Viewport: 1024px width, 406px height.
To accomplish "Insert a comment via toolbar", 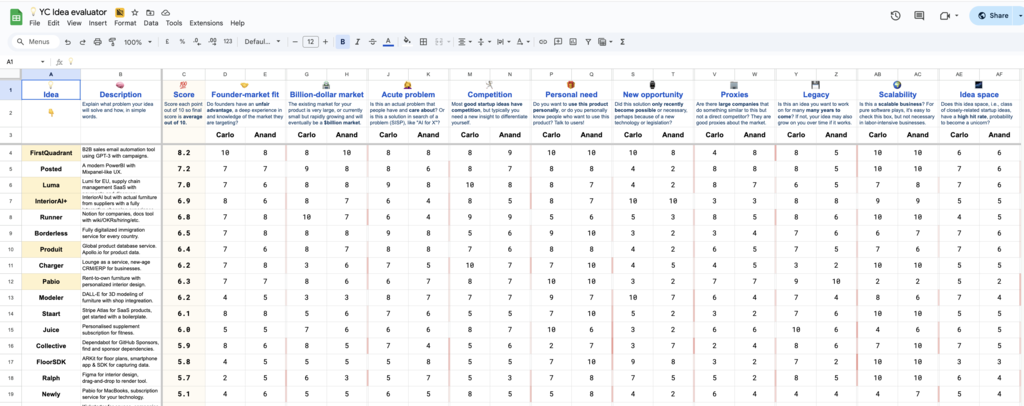I will click(x=558, y=42).
